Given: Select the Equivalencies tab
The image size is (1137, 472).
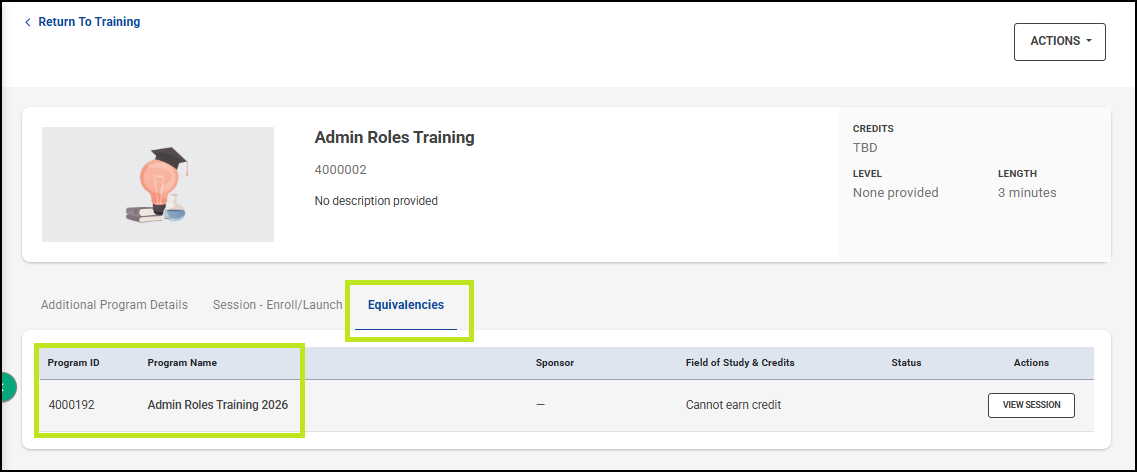Looking at the screenshot, I should [x=406, y=305].
